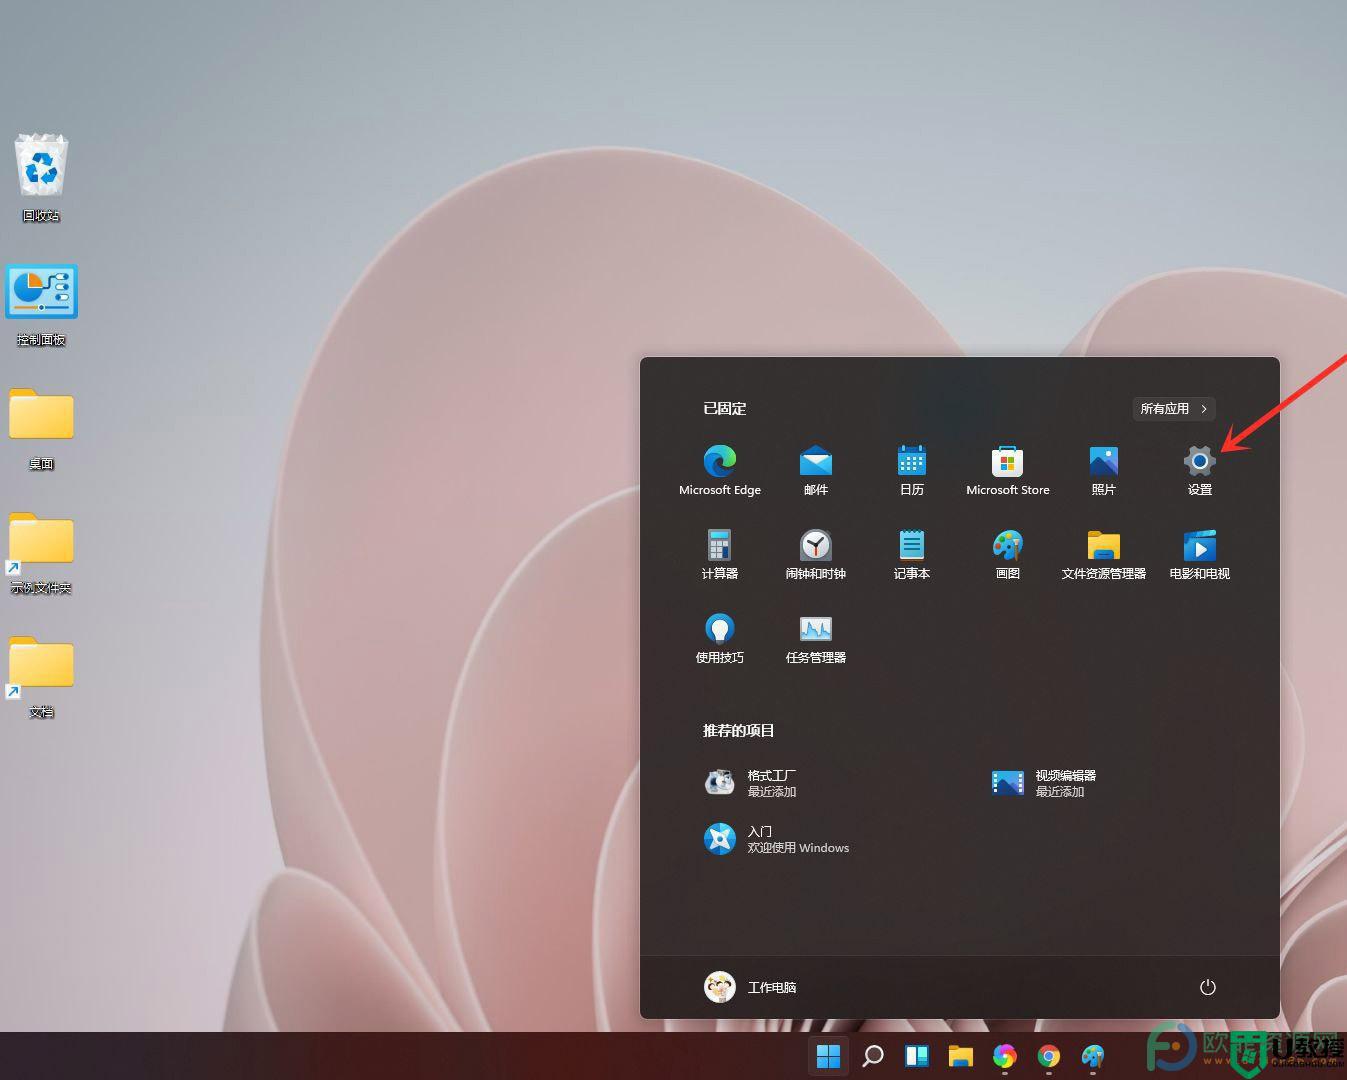Open 闹钟和时钟 (Alarms & Clock) app
This screenshot has width=1347, height=1080.
point(815,546)
